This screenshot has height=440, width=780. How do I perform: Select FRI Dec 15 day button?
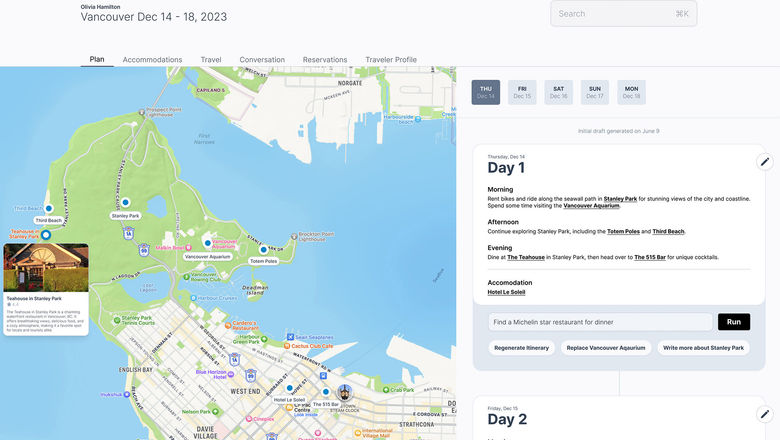(522, 92)
